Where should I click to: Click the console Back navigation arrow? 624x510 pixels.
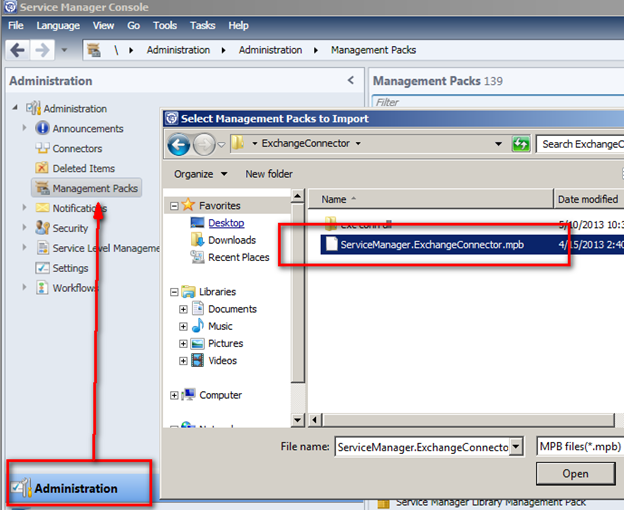[x=18, y=50]
